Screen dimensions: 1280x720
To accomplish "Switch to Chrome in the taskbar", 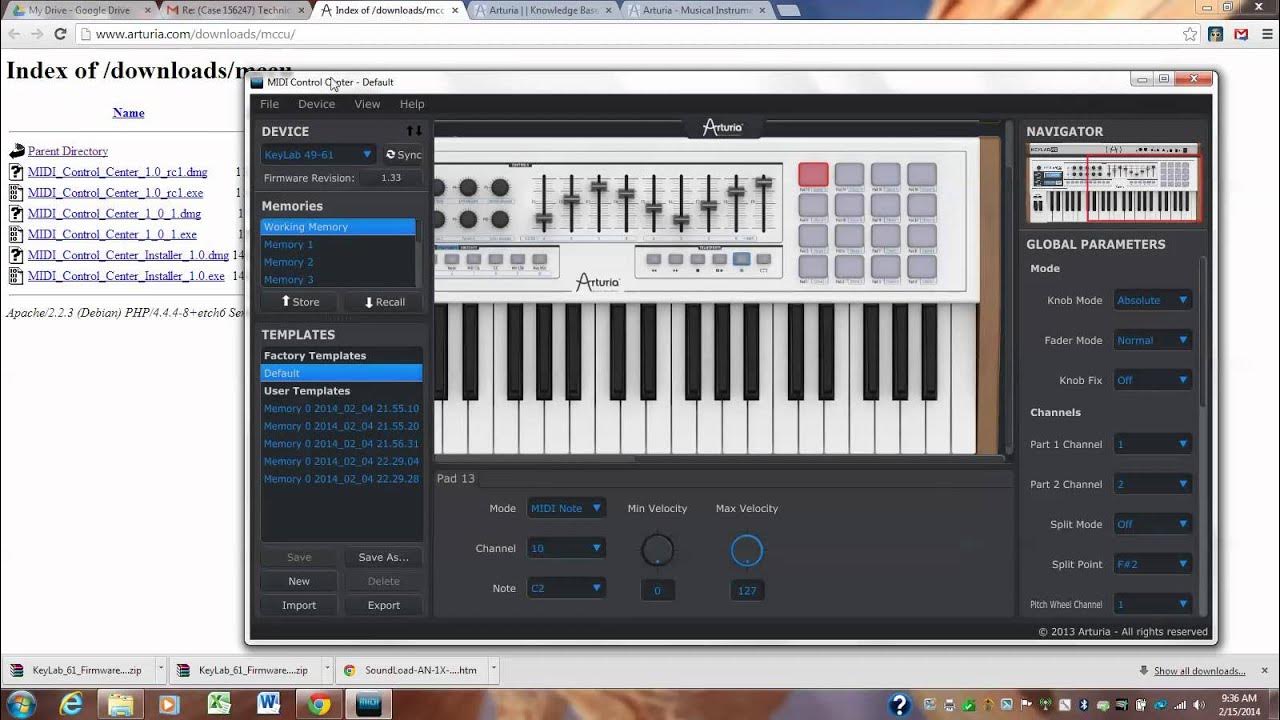I will click(319, 704).
